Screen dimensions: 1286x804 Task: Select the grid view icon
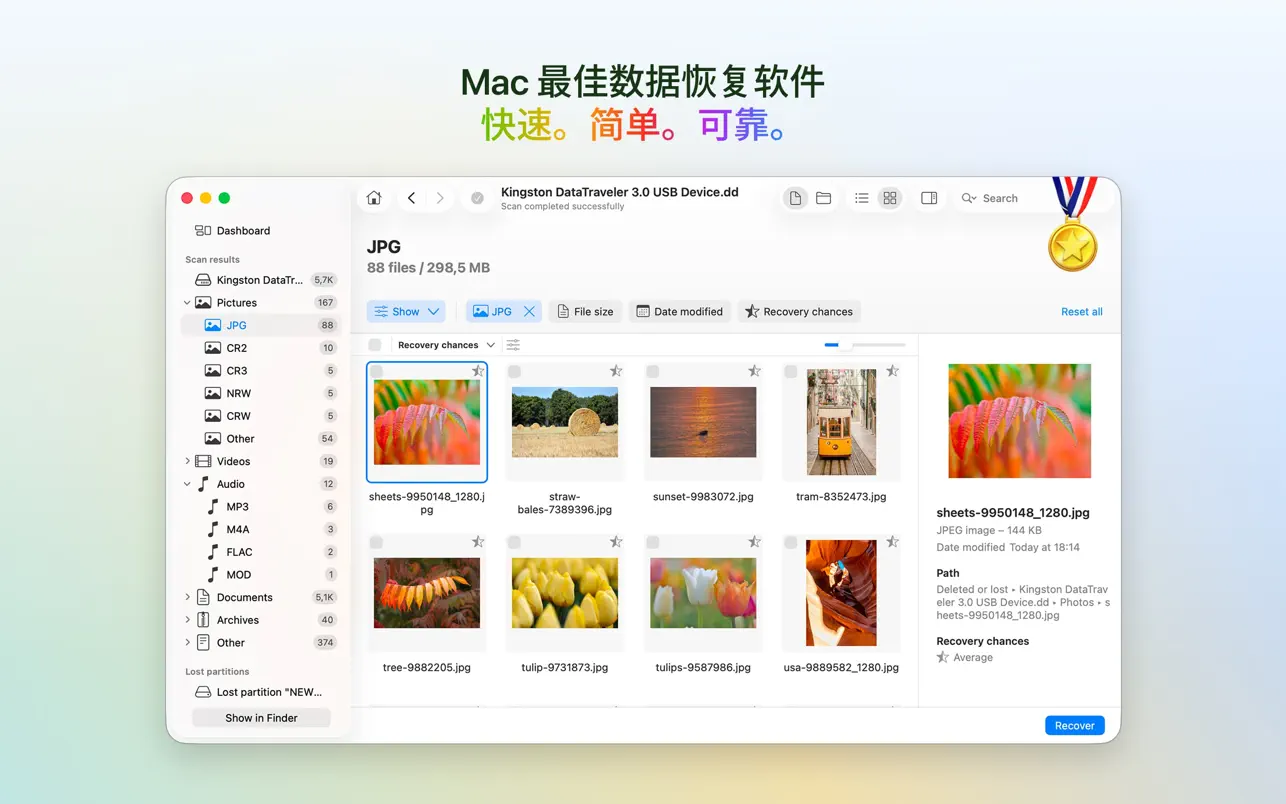(x=889, y=198)
